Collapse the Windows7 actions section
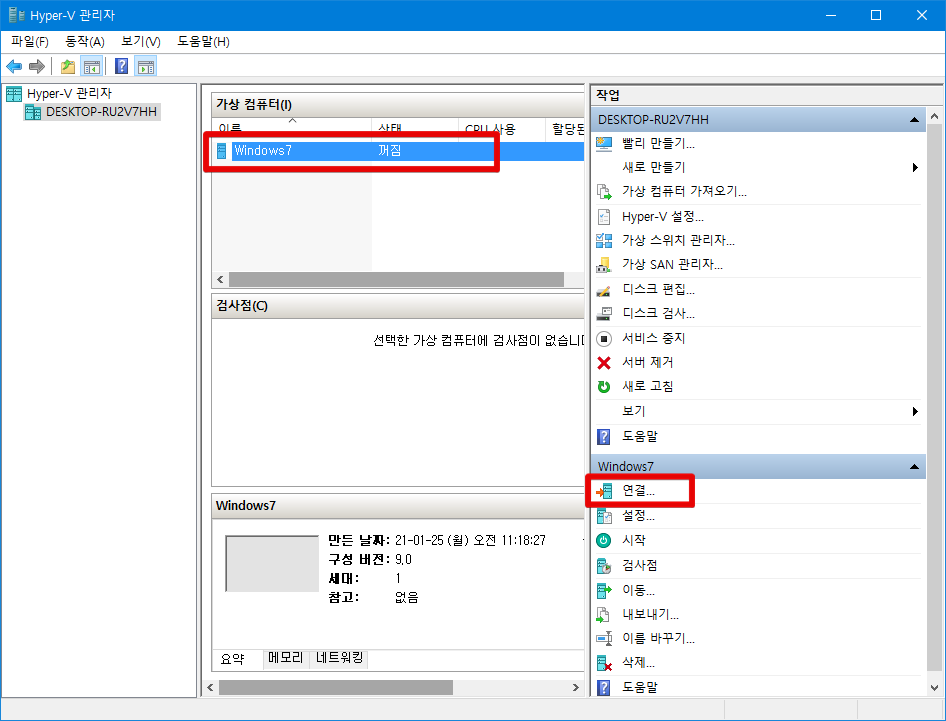The image size is (946, 721). pyautogui.click(x=915, y=466)
